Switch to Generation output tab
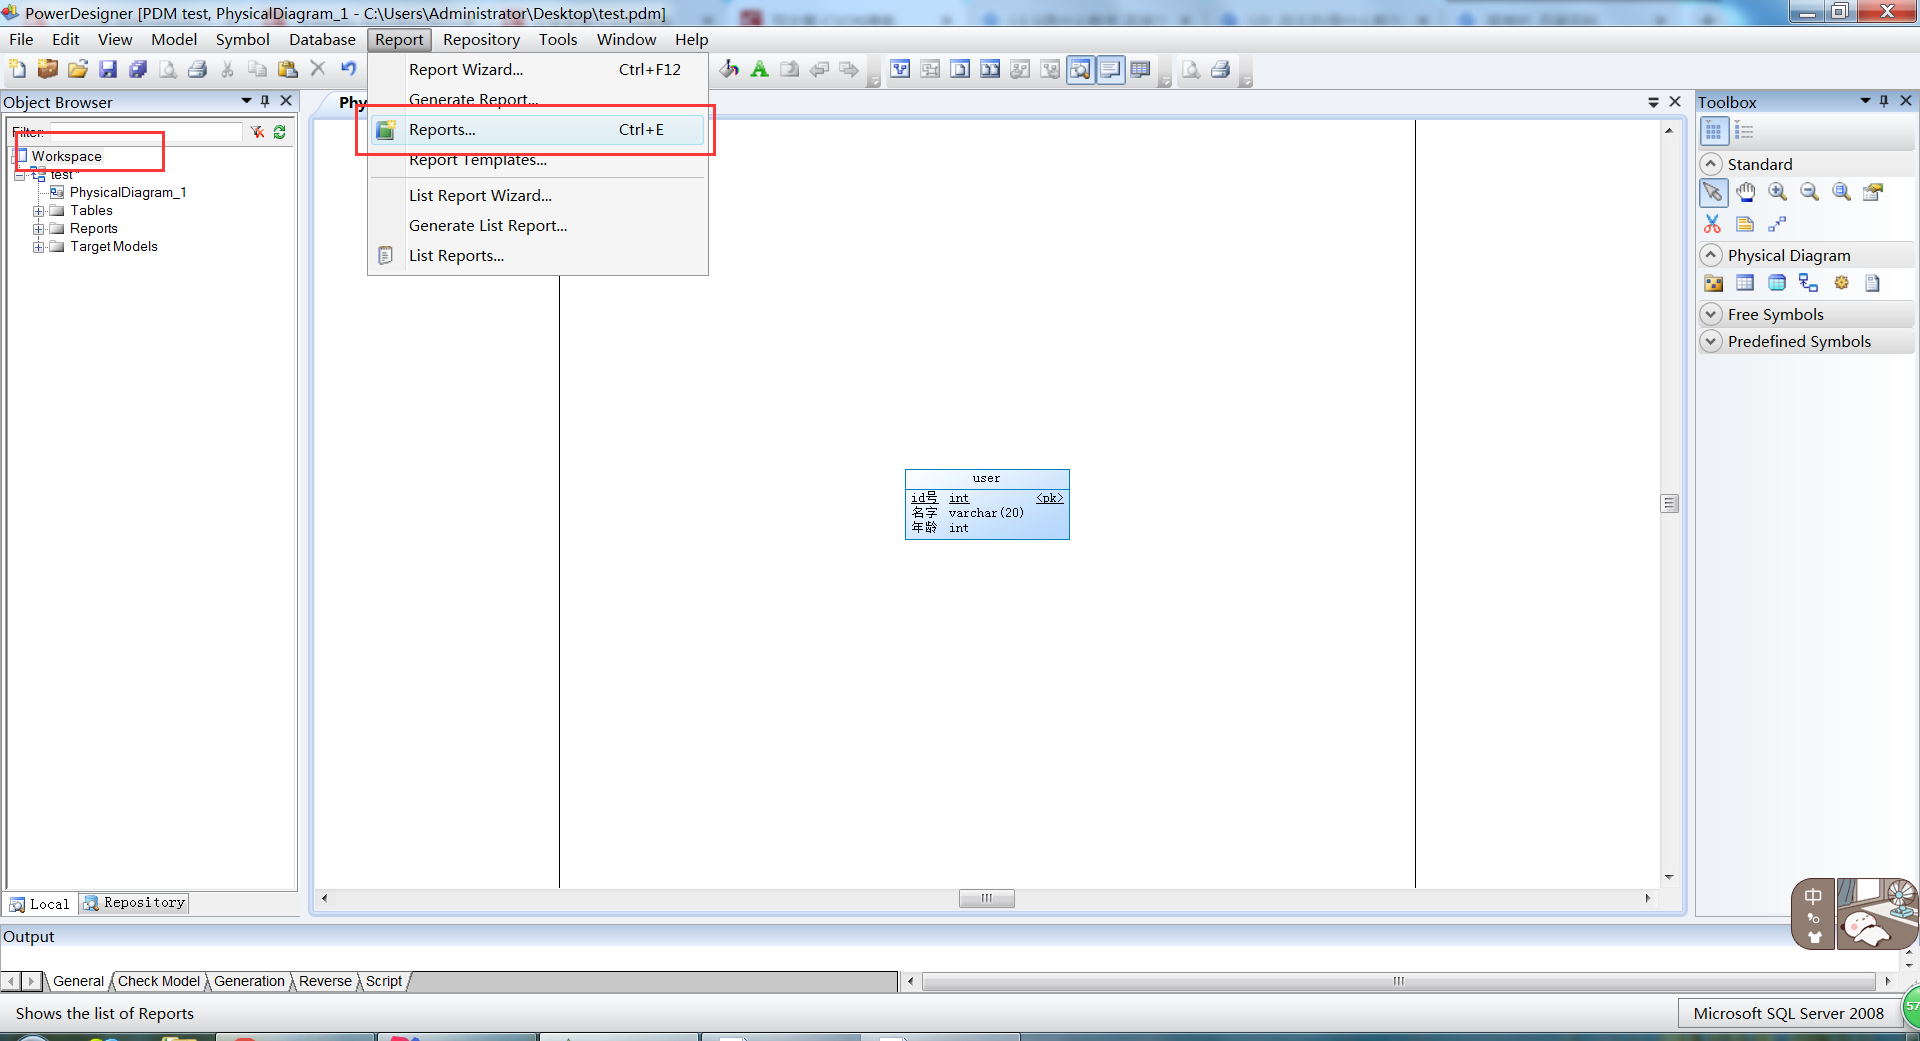The width and height of the screenshot is (1920, 1041). (249, 981)
